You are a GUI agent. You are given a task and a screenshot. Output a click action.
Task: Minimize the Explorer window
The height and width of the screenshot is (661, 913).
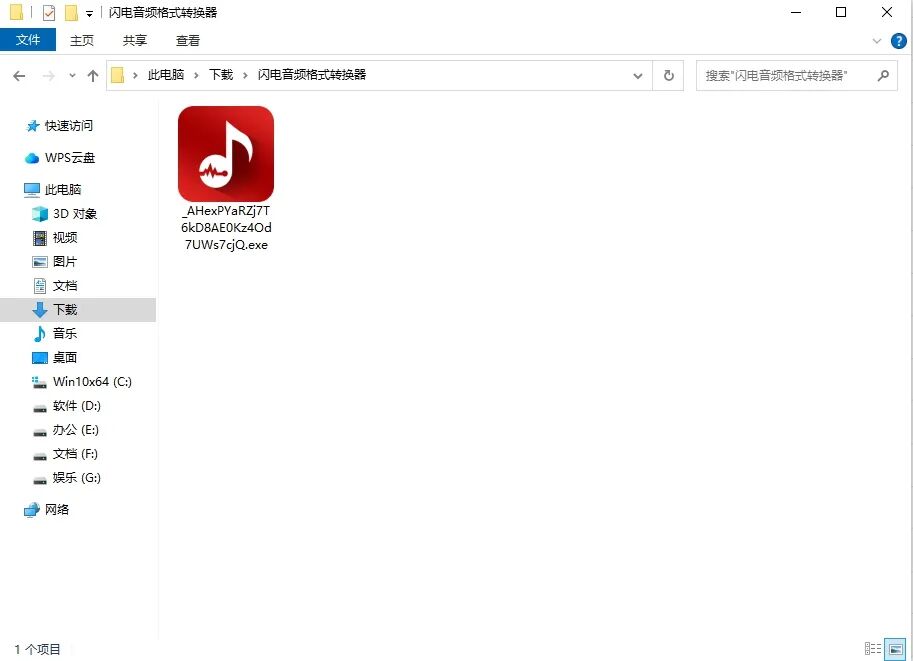pyautogui.click(x=796, y=12)
